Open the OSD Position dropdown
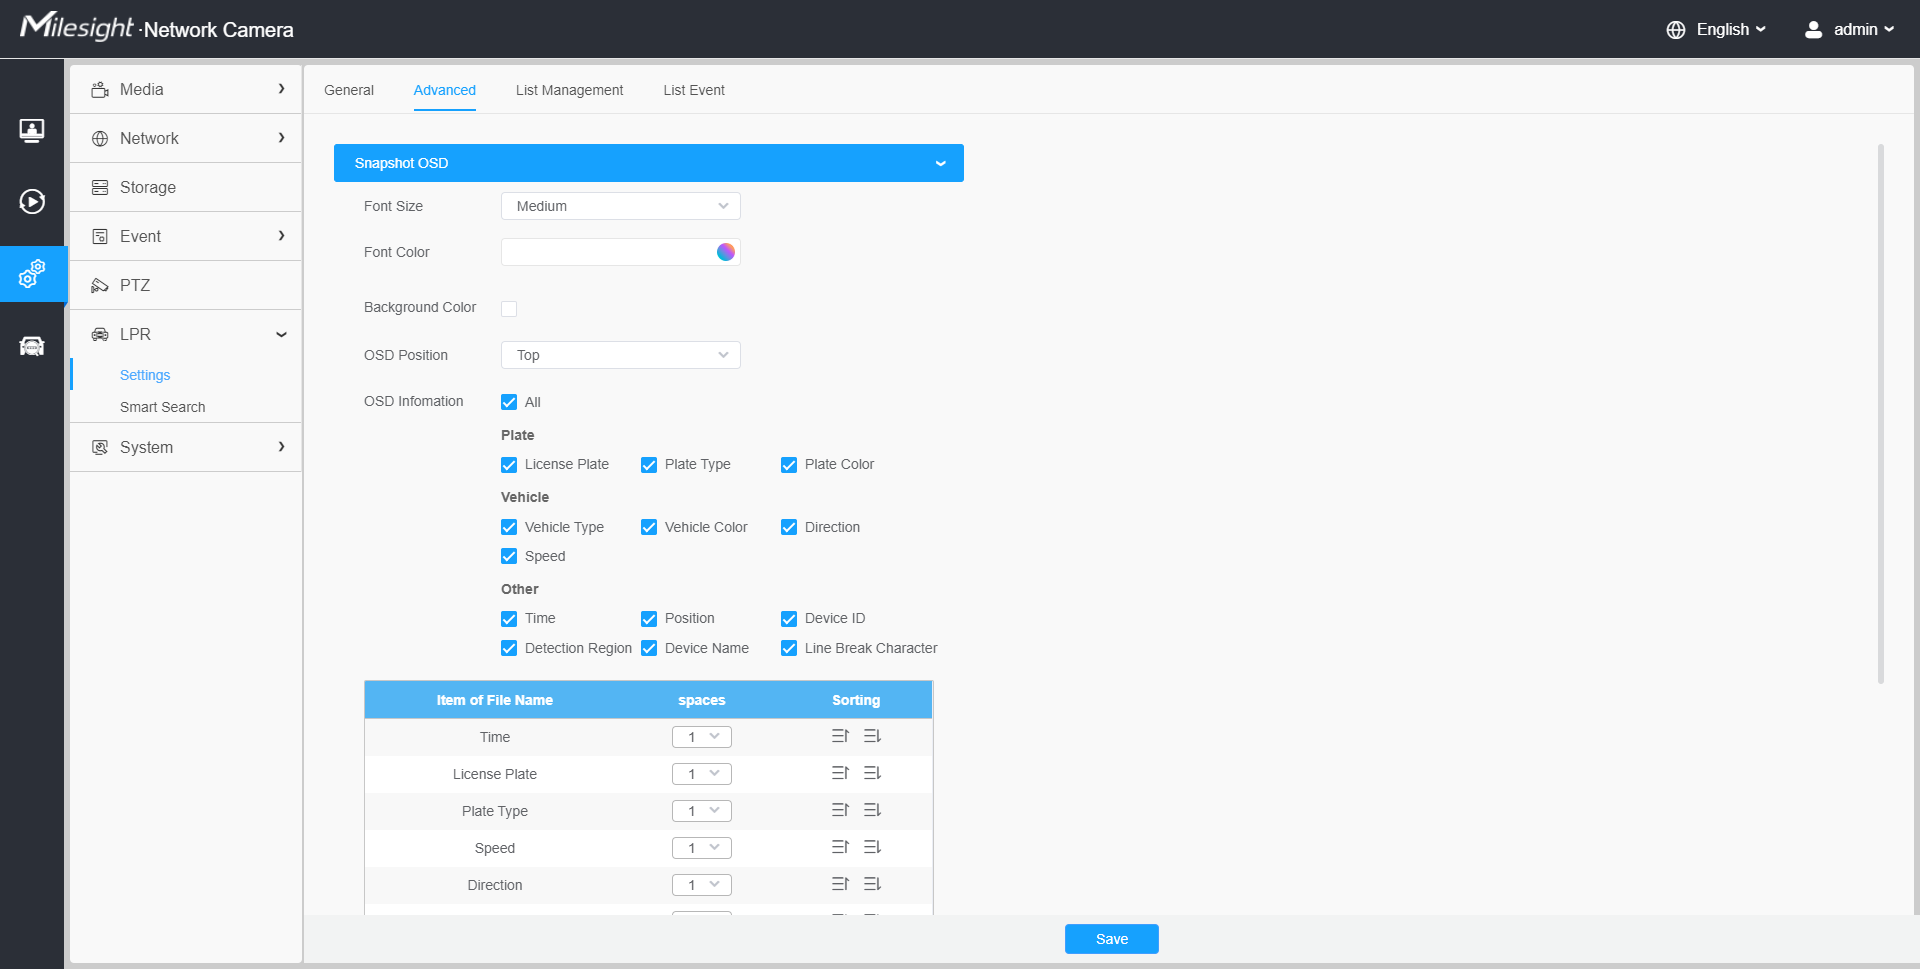 (620, 355)
